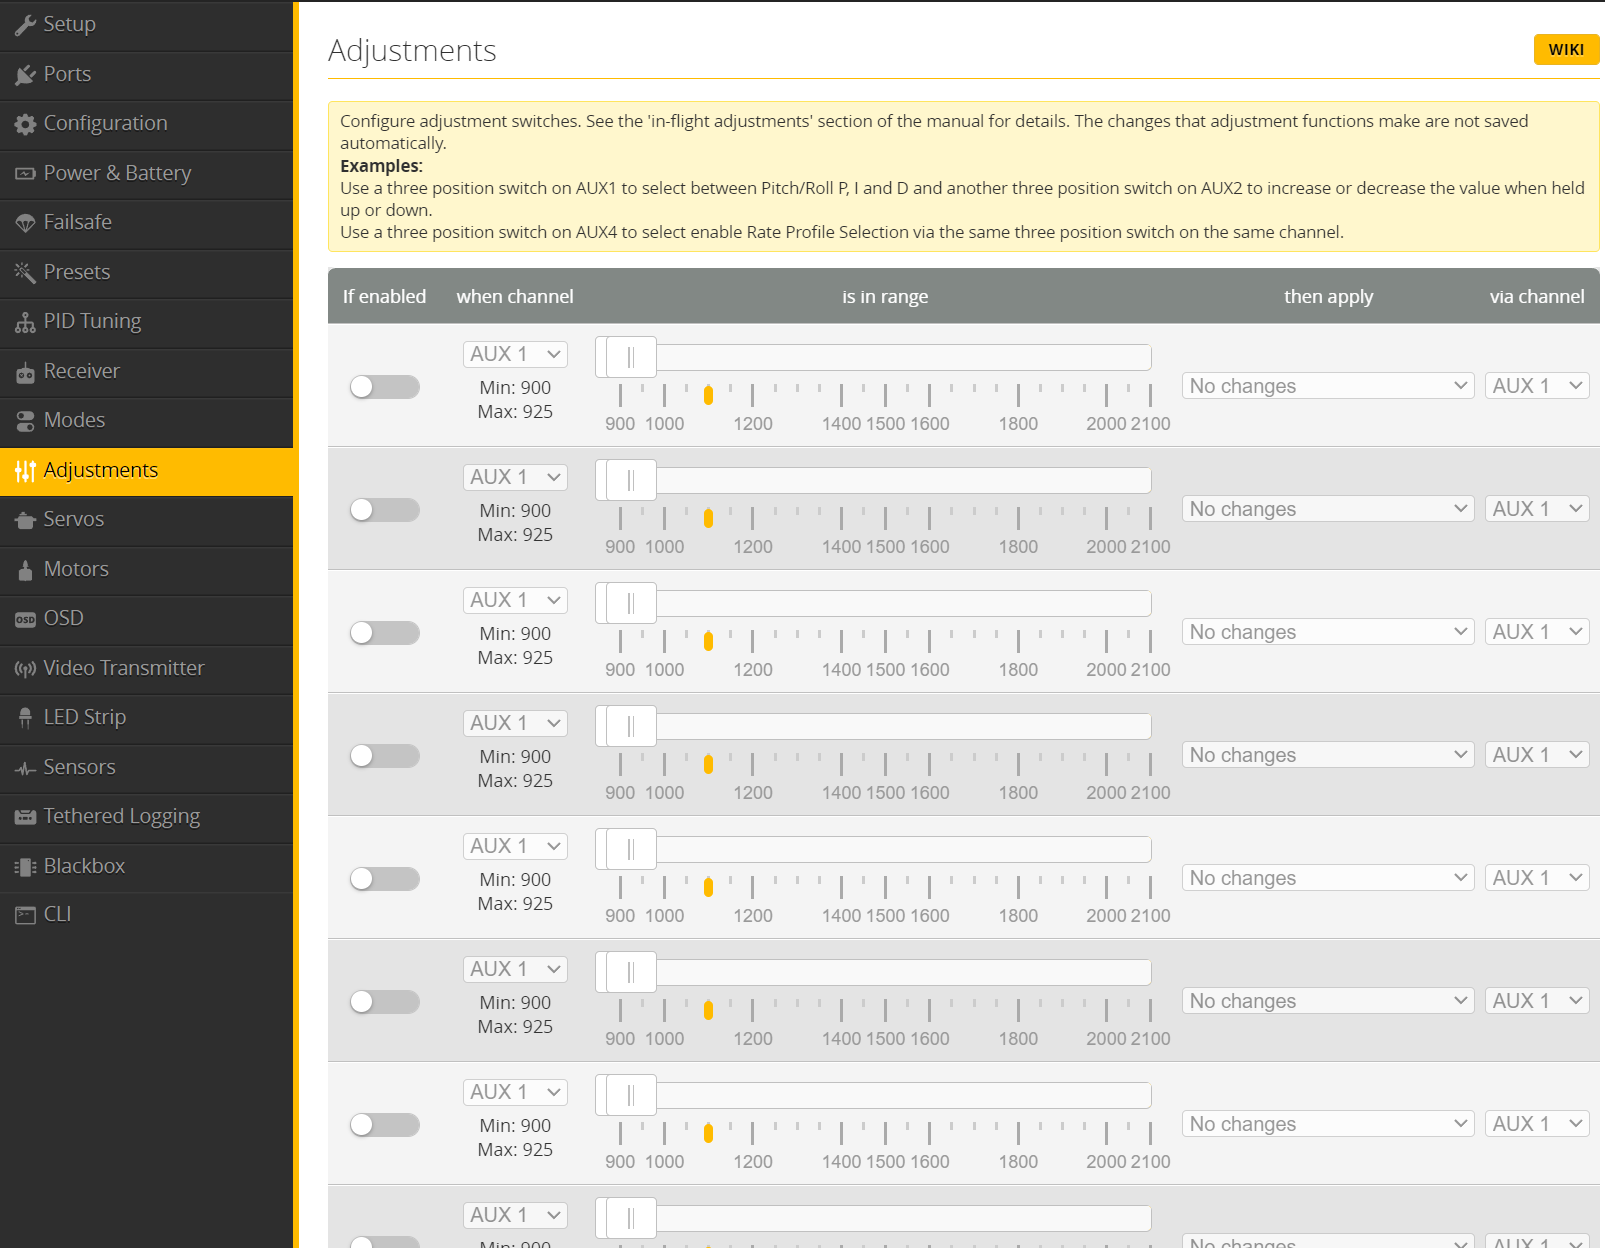Click the Failsafe parachute icon

click(25, 223)
